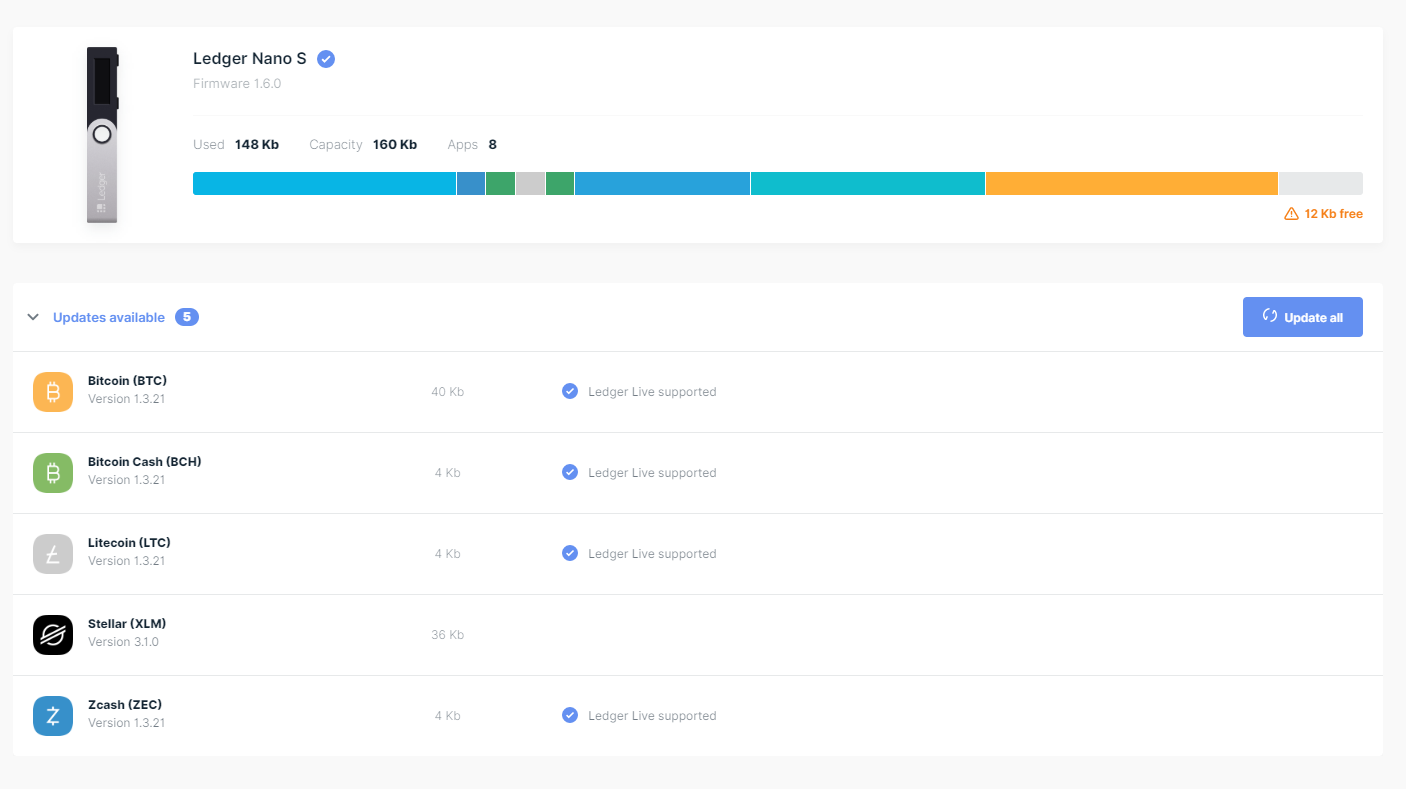Click the 4 Kb size in the Litecoin row
This screenshot has width=1406, height=789.
click(448, 554)
